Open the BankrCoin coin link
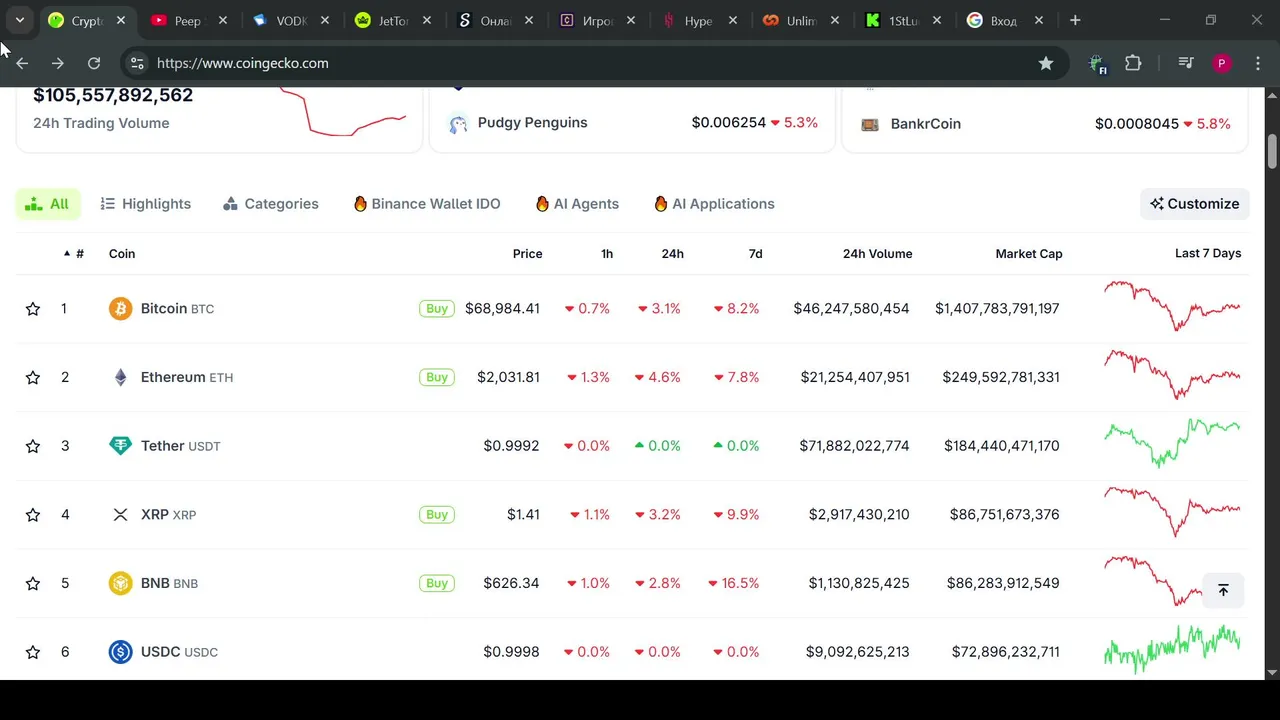The image size is (1280, 720). pos(926,124)
